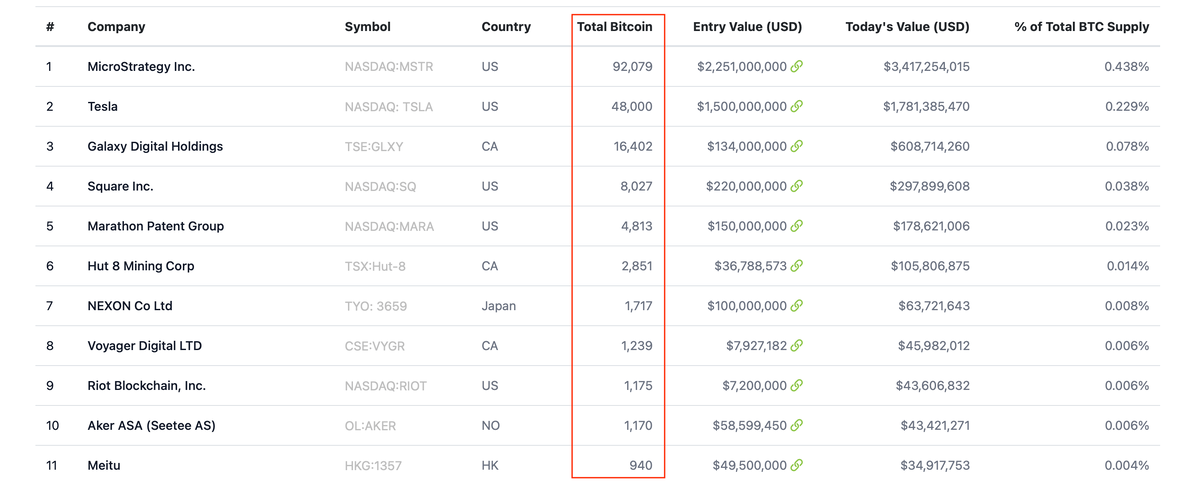Open Galaxy Digital Holdings source link icon

[x=797, y=146]
